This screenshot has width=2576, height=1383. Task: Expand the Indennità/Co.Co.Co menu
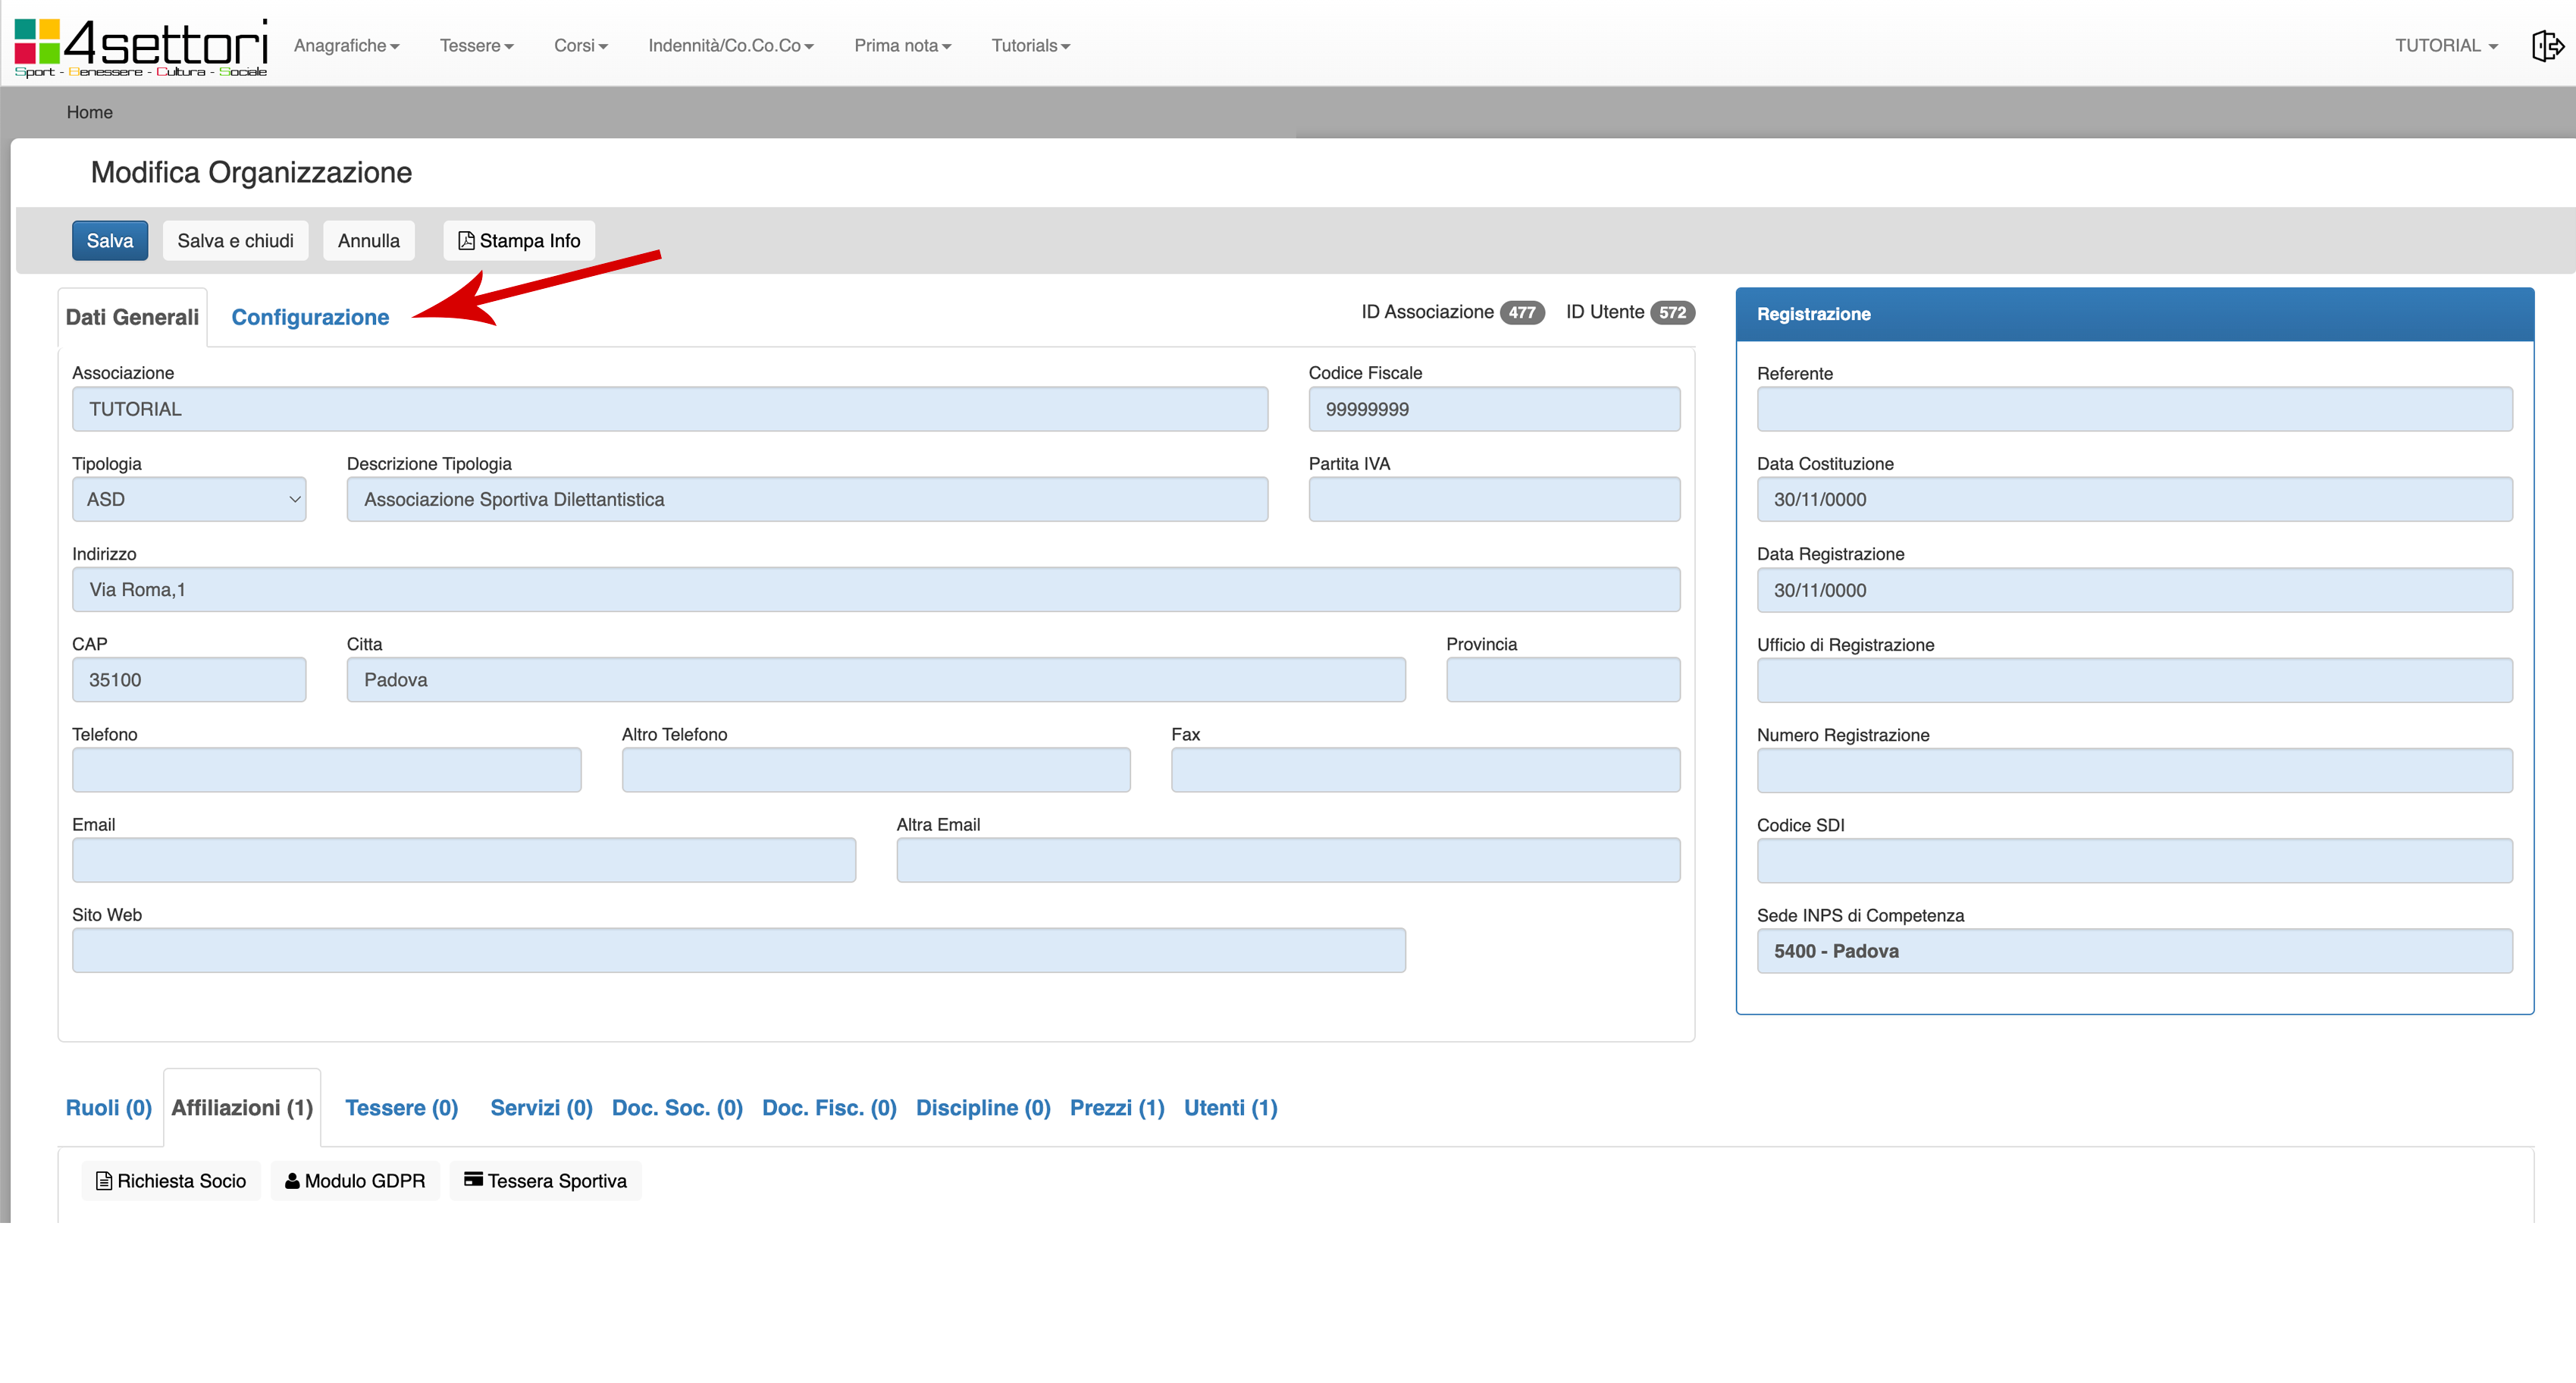pos(730,46)
